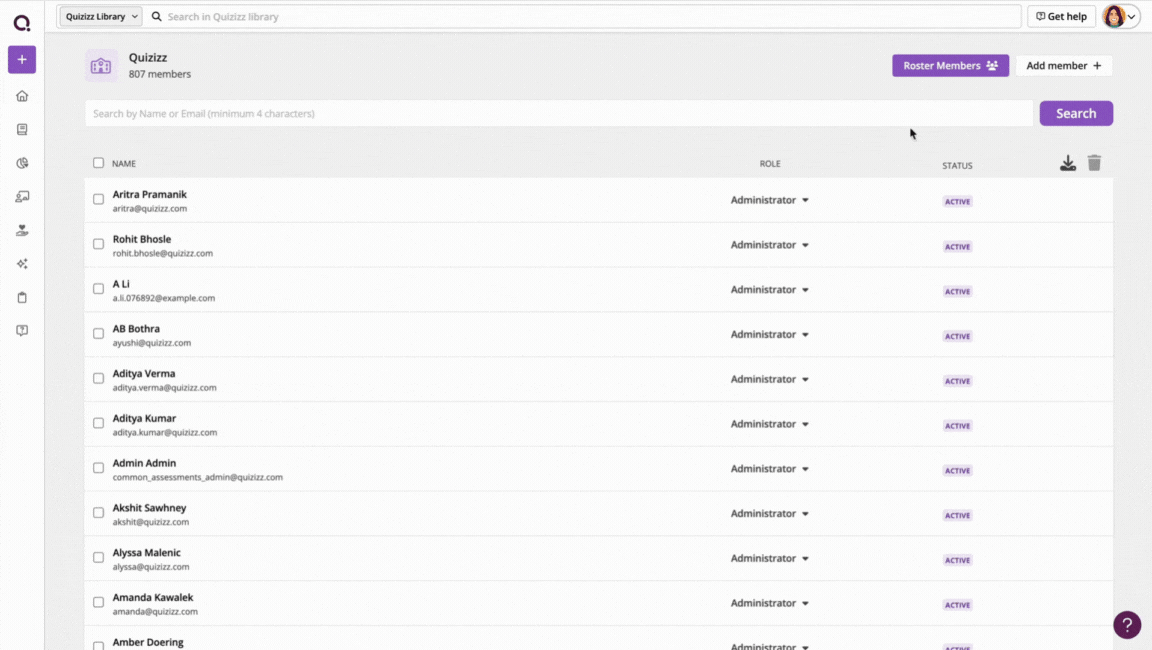The height and width of the screenshot is (650, 1152).
Task: Open the heart-in-hand icon in sidebar
Action: (x=22, y=231)
